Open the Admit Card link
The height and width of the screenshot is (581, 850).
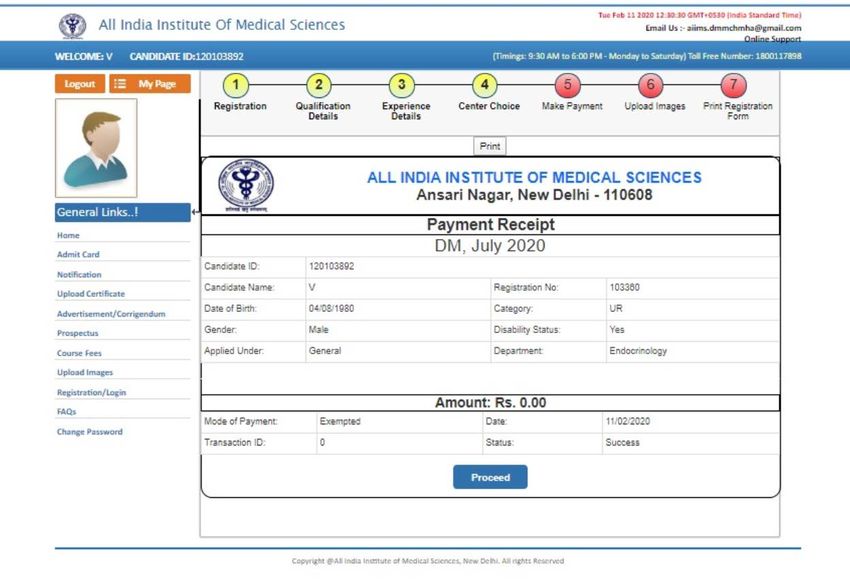[x=78, y=254]
